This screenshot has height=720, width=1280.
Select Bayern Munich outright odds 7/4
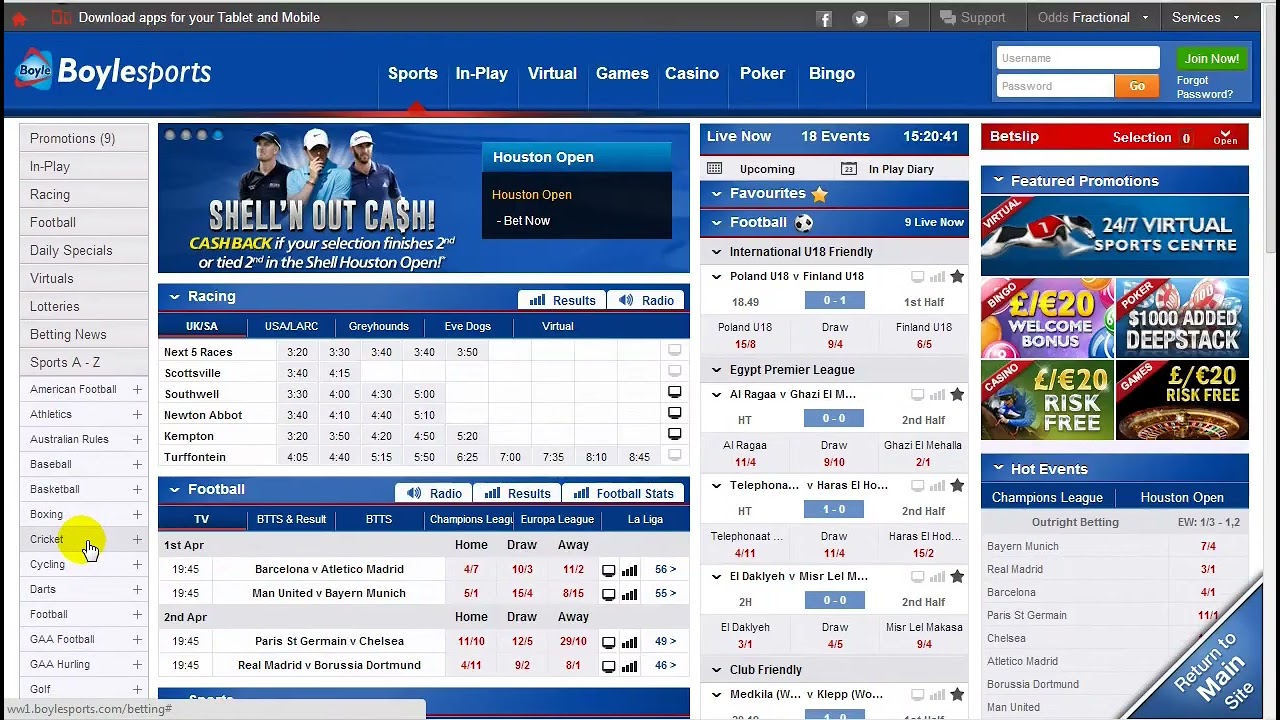coord(1208,547)
